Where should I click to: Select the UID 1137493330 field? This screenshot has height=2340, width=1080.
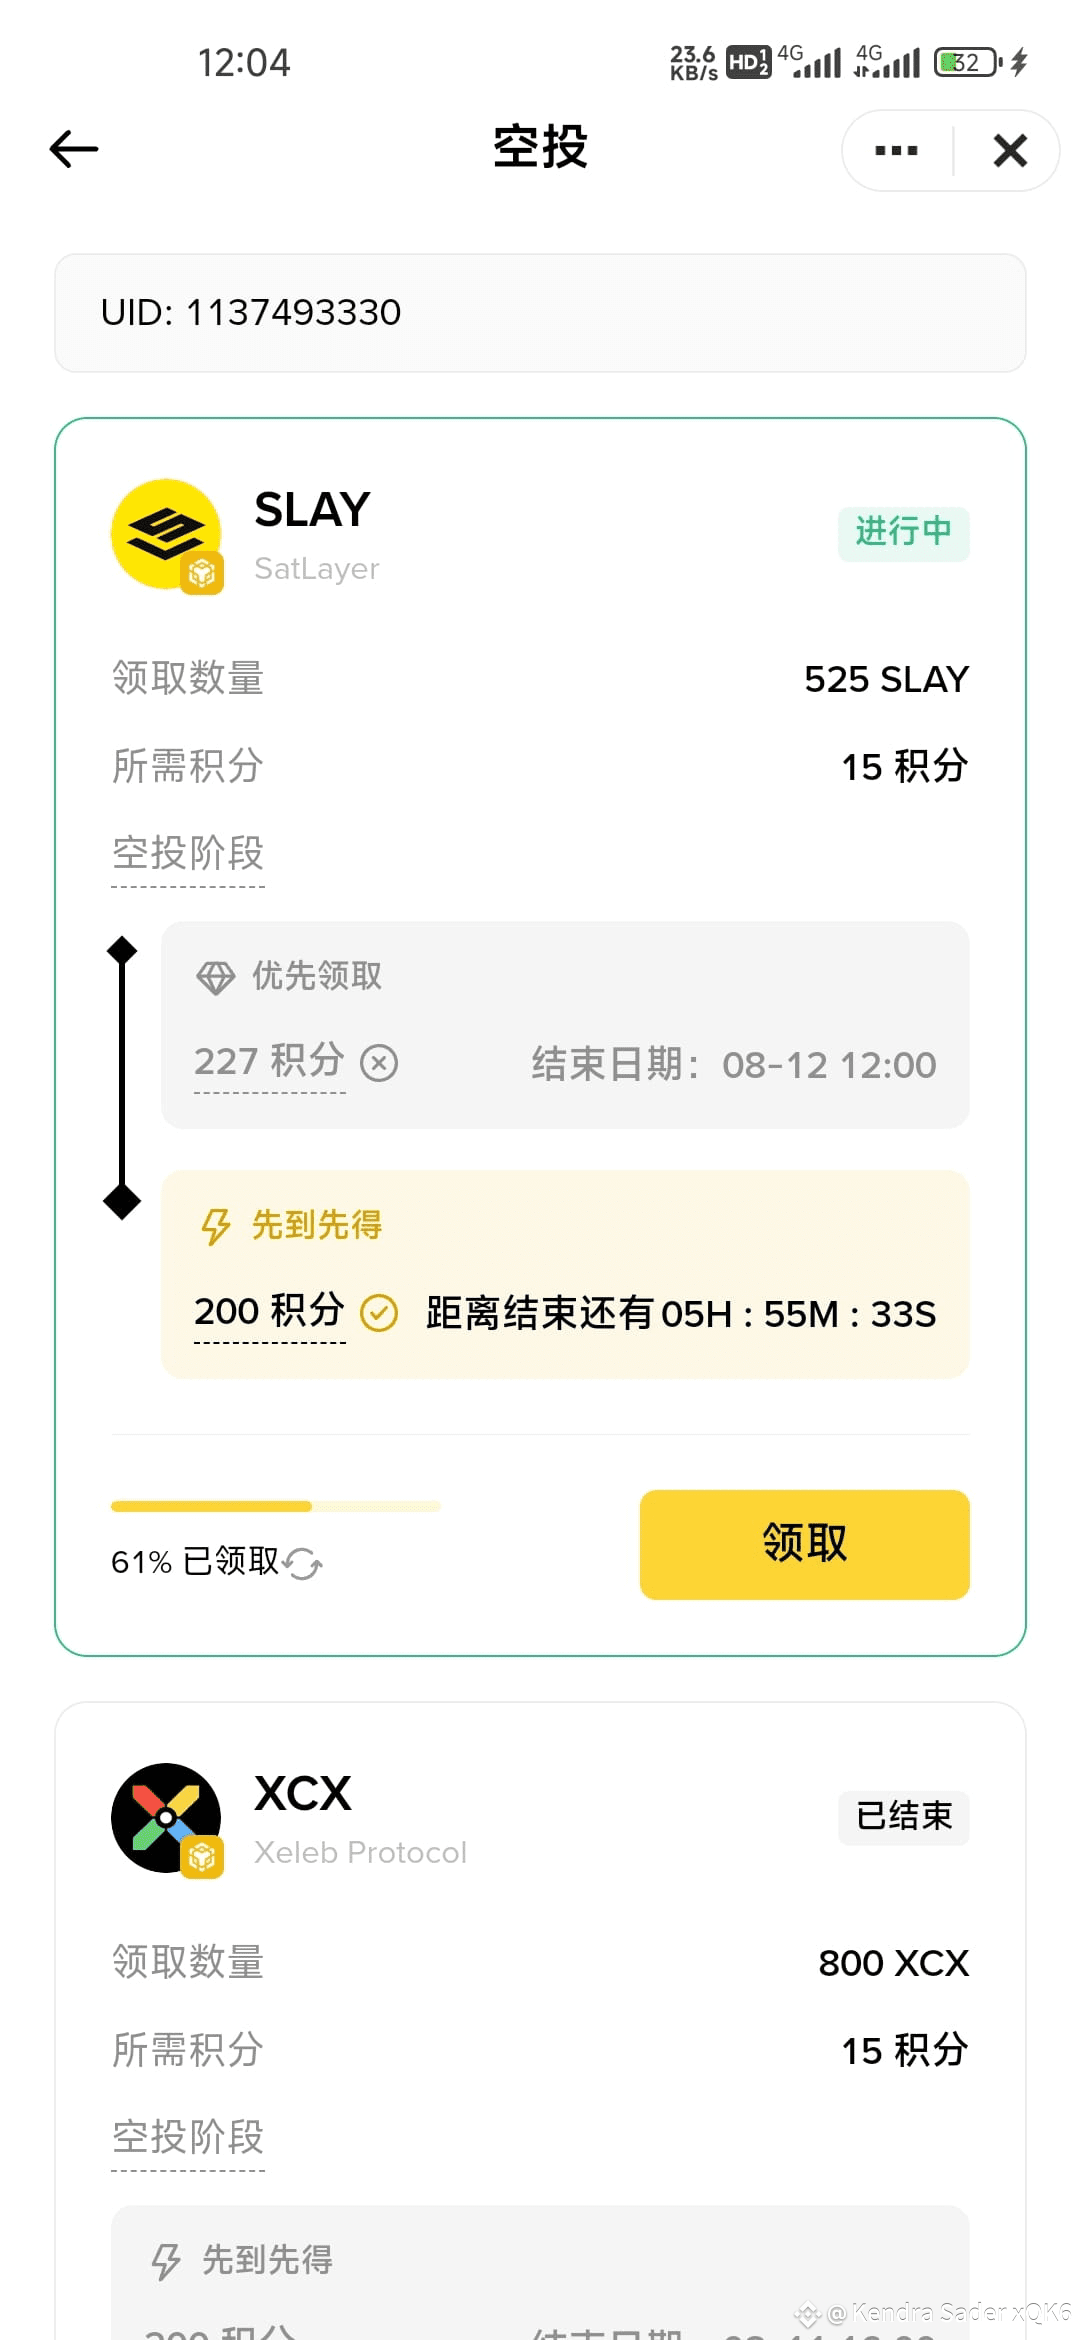(x=540, y=313)
